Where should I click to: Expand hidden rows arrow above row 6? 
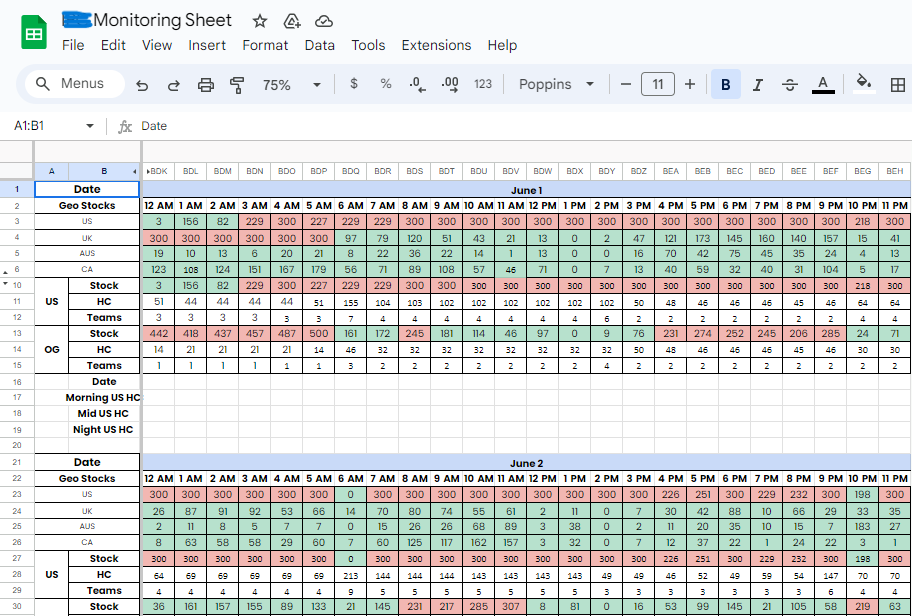click(x=6, y=272)
